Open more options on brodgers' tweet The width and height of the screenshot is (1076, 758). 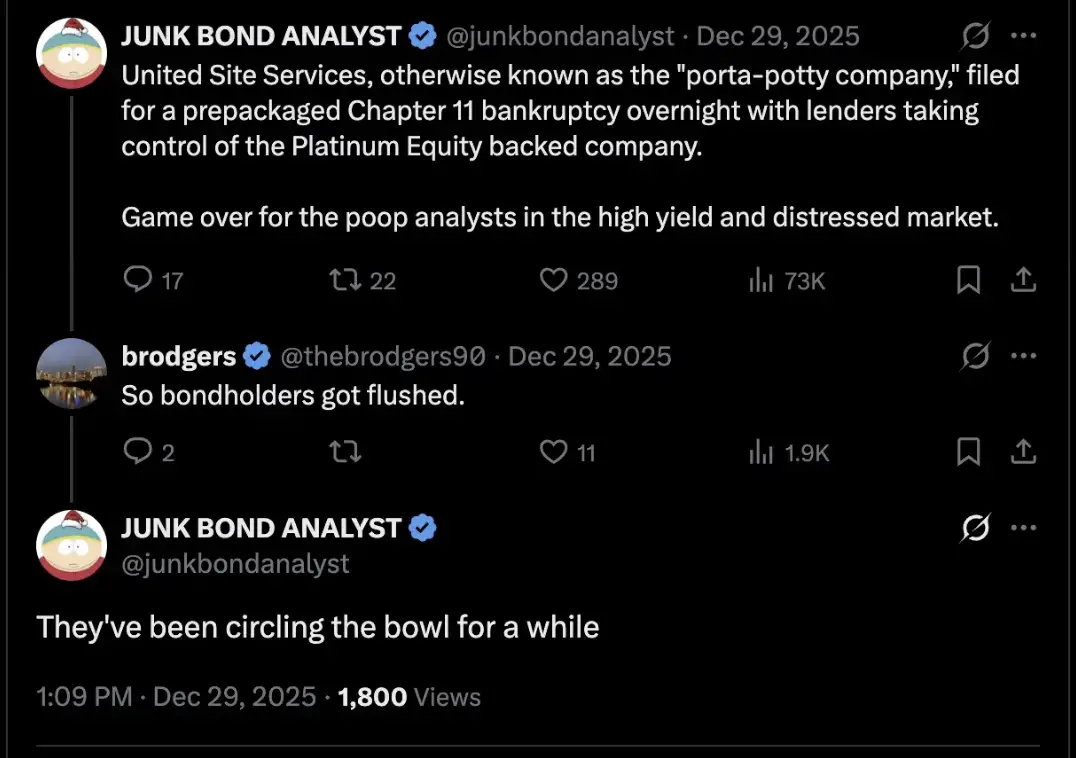1023,355
